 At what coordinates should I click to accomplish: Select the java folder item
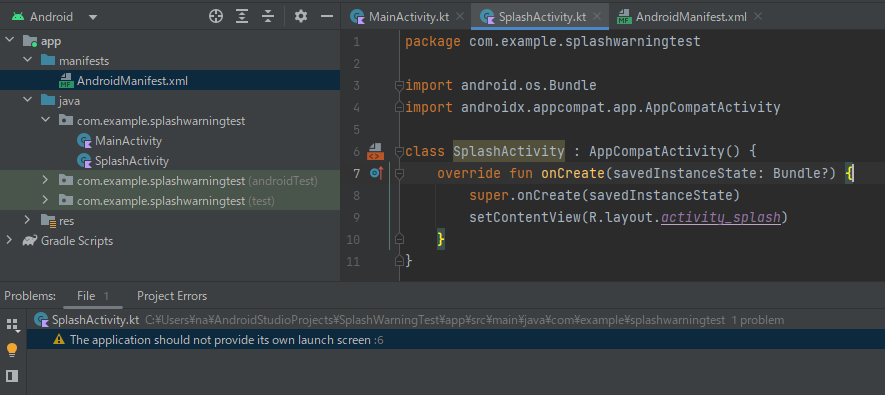click(69, 101)
